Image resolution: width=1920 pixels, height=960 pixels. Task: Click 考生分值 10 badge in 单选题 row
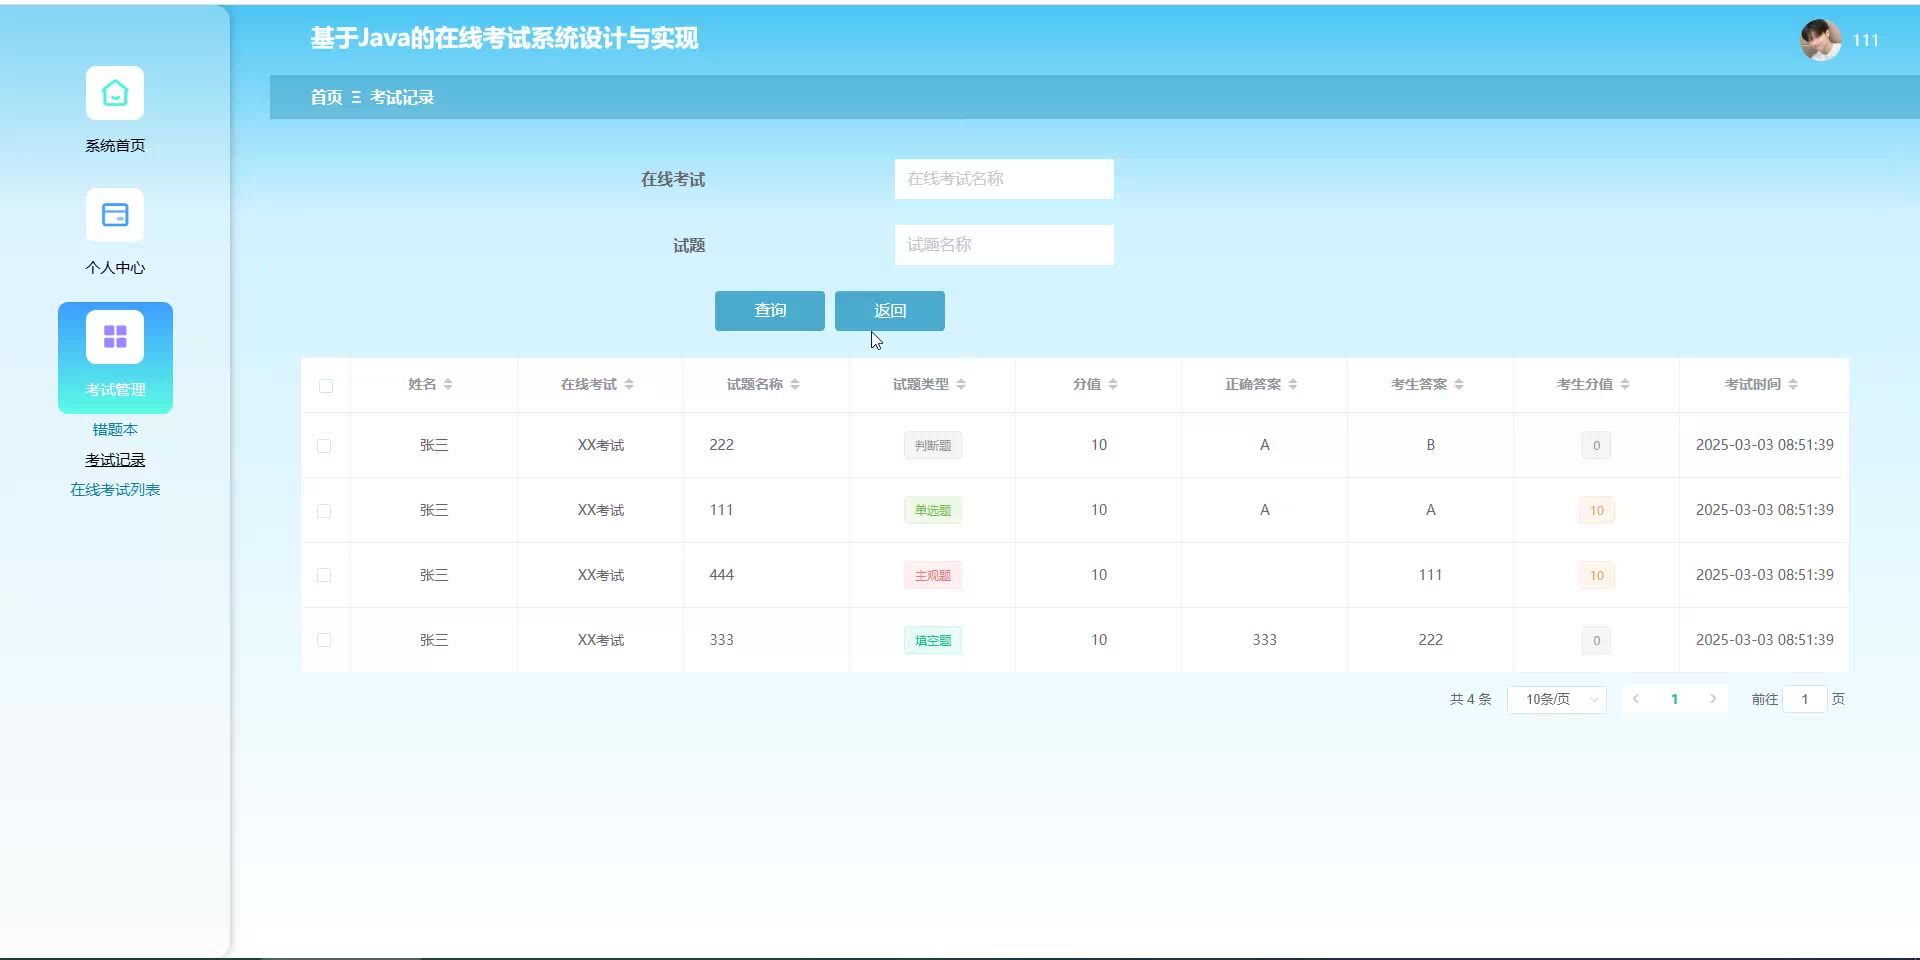click(x=1597, y=511)
